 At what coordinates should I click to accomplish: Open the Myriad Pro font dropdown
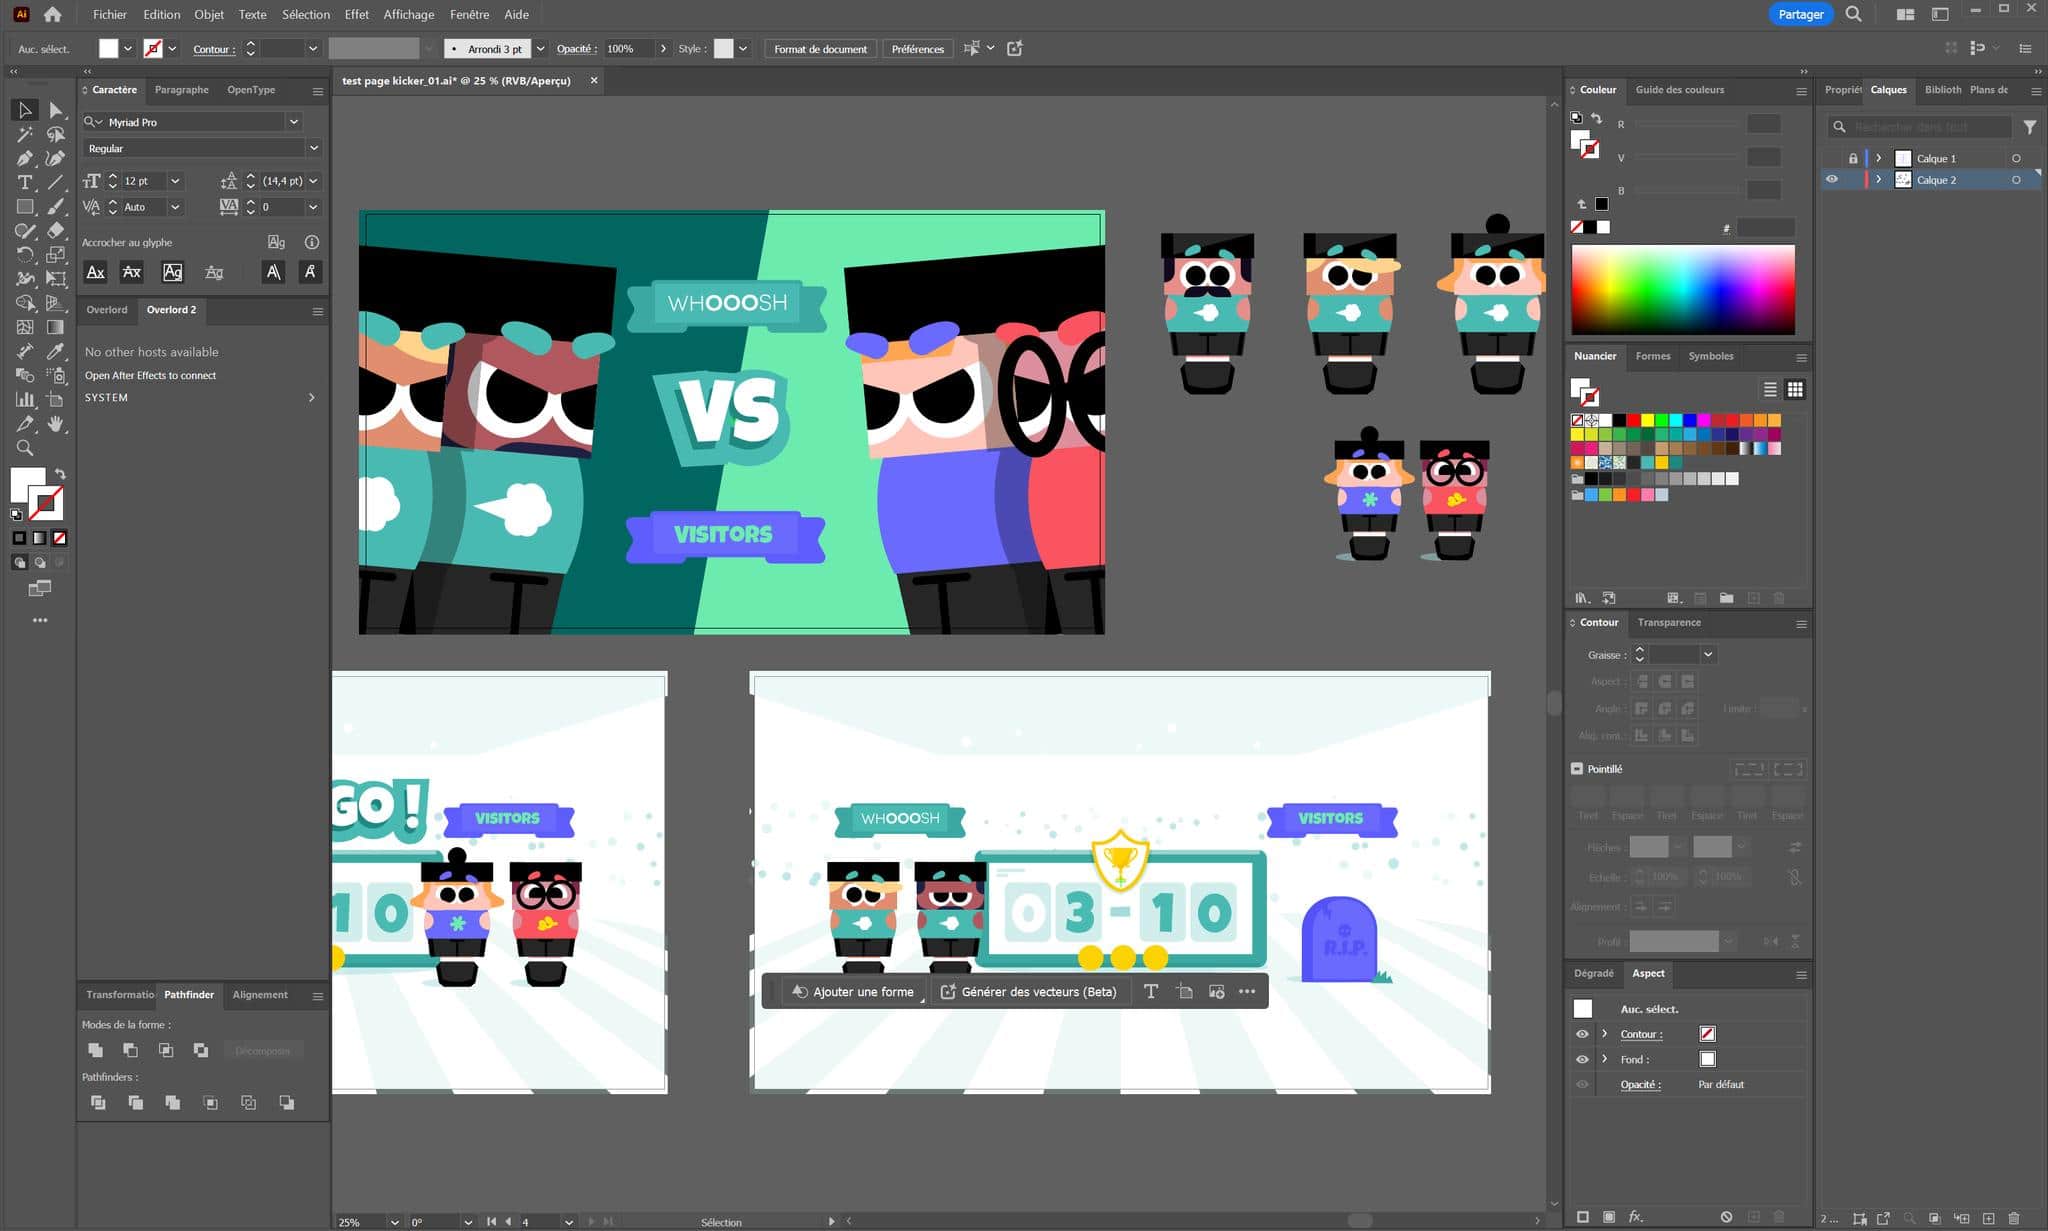(x=294, y=122)
